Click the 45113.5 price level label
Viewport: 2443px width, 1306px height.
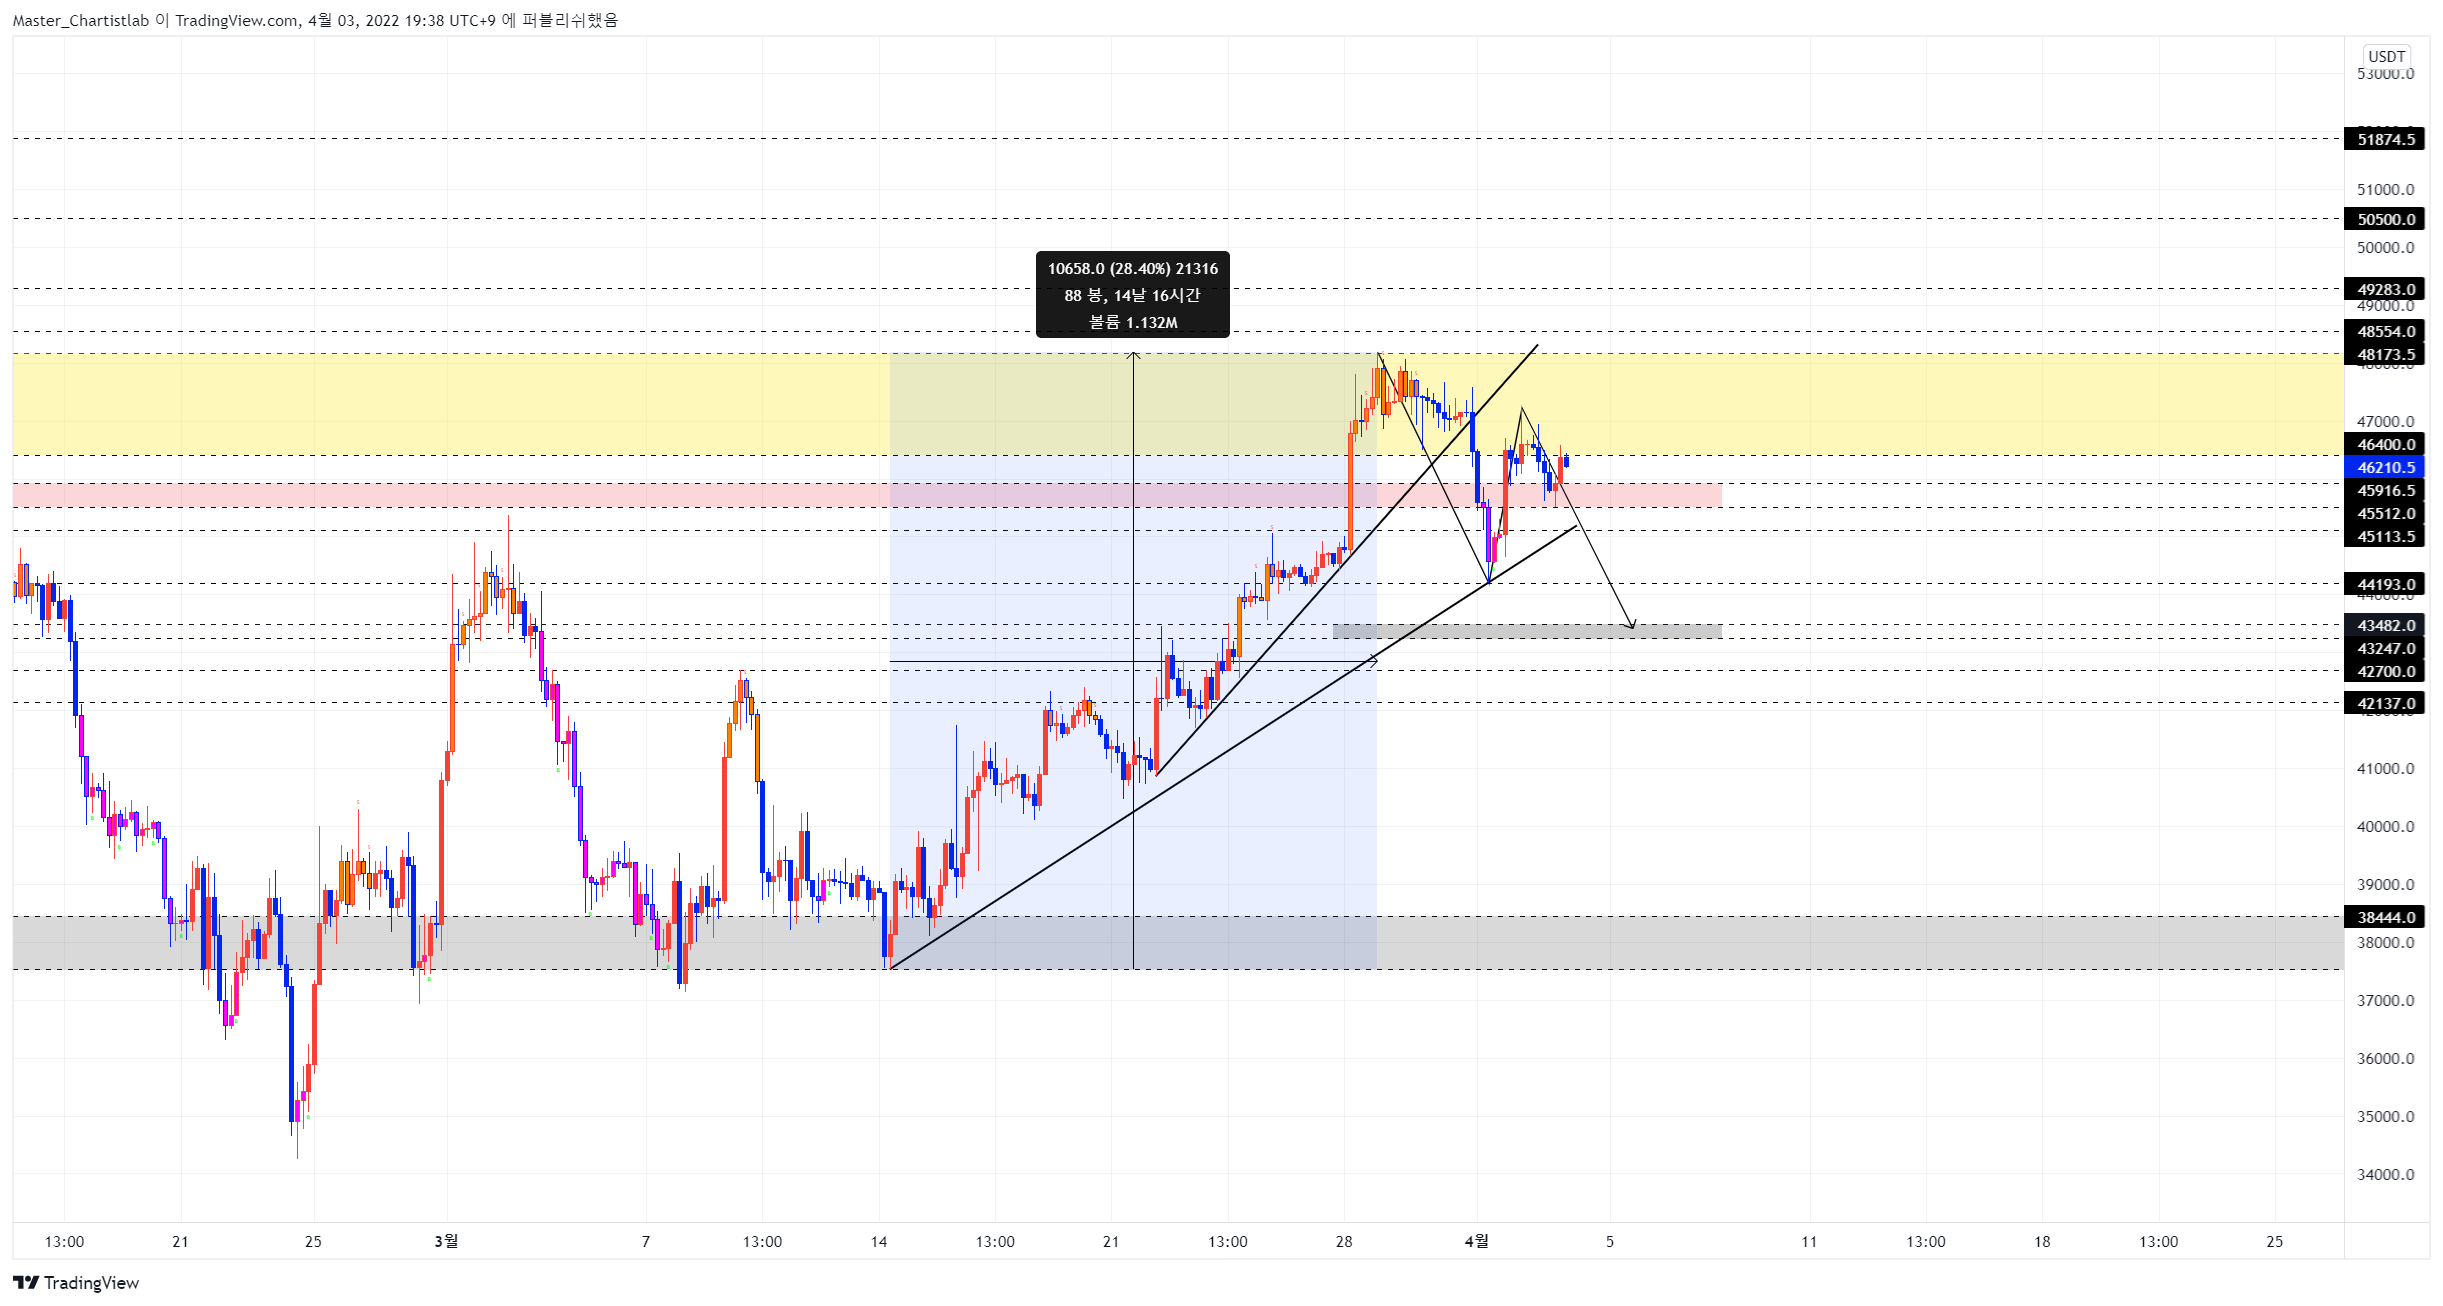[2385, 536]
